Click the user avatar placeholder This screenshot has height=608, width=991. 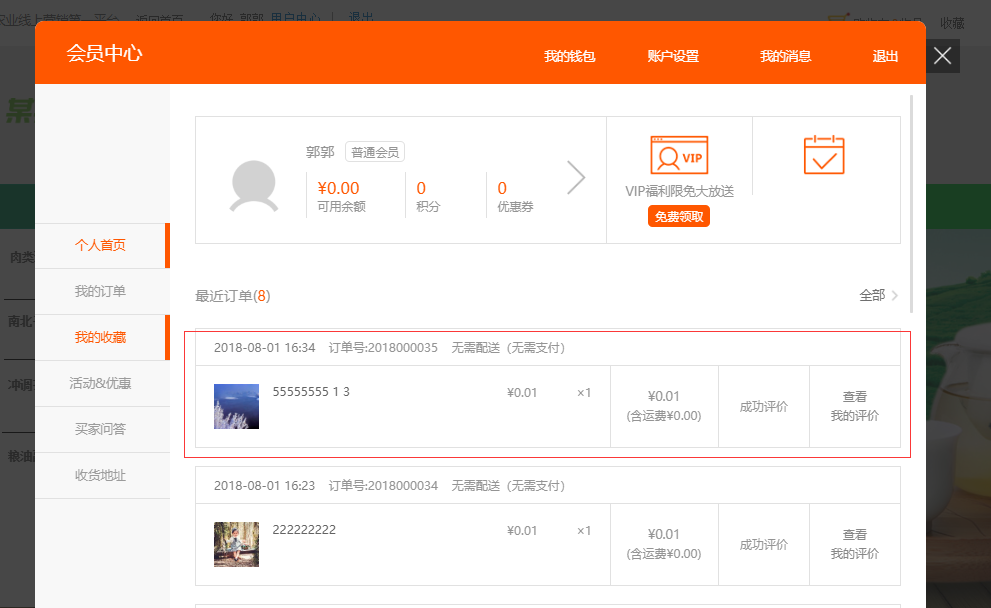(254, 185)
